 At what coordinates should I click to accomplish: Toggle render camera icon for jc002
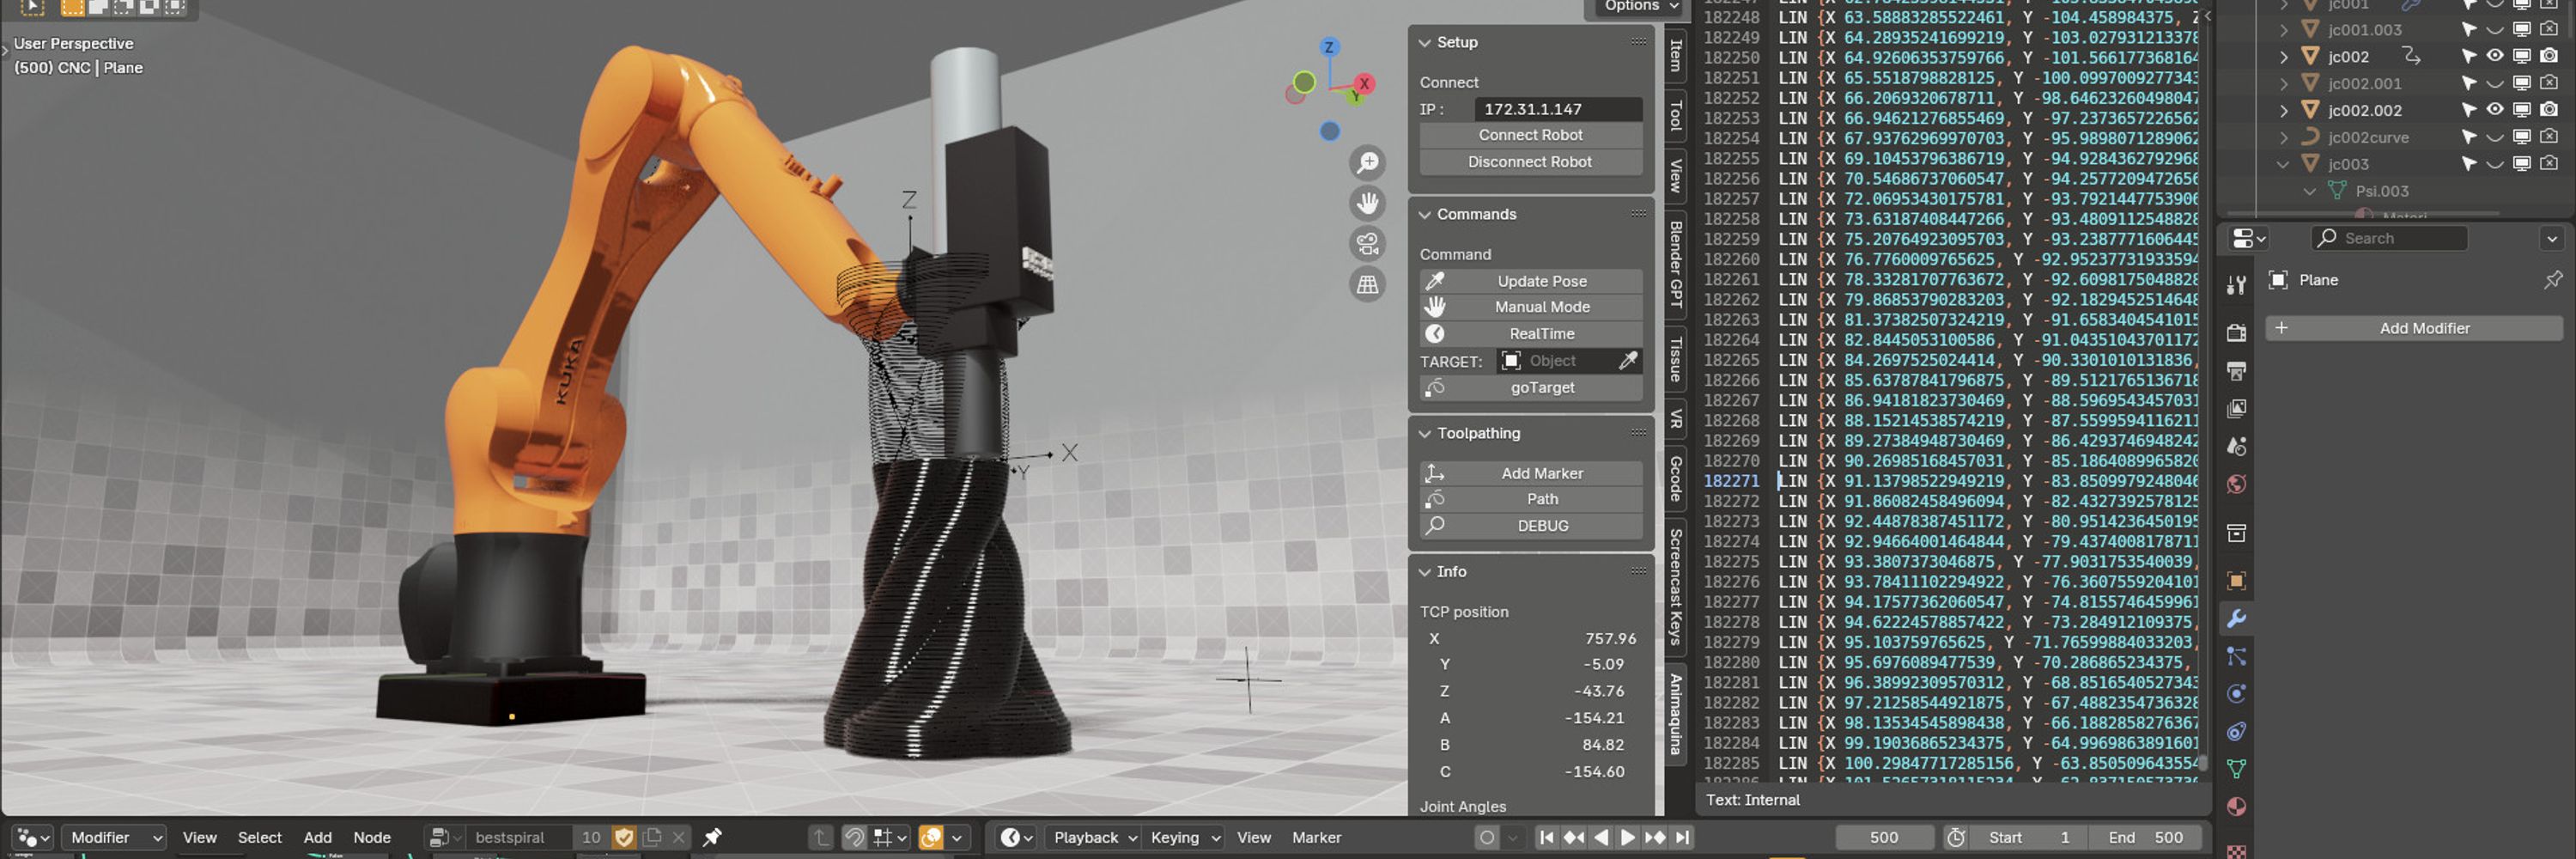pos(2549,56)
